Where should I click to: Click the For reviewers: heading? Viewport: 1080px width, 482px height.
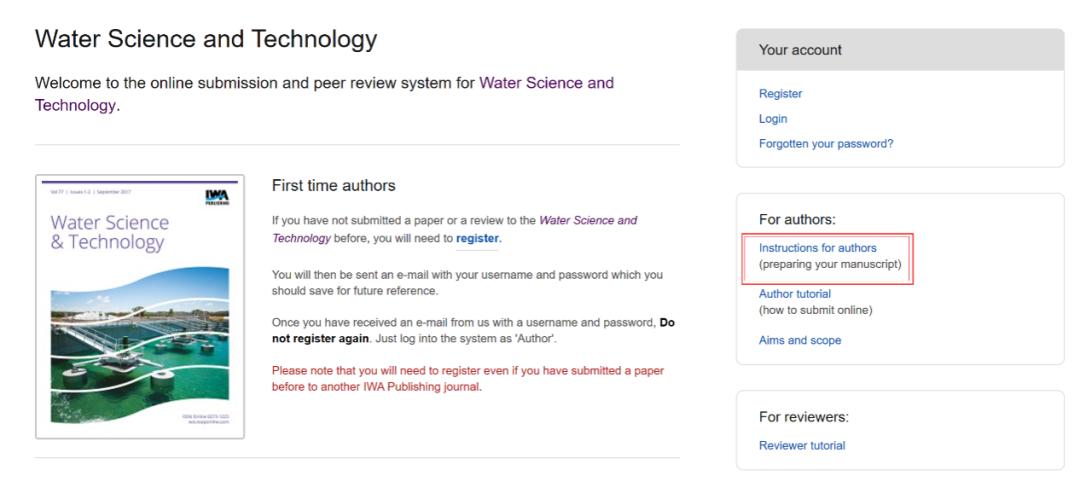click(x=803, y=417)
